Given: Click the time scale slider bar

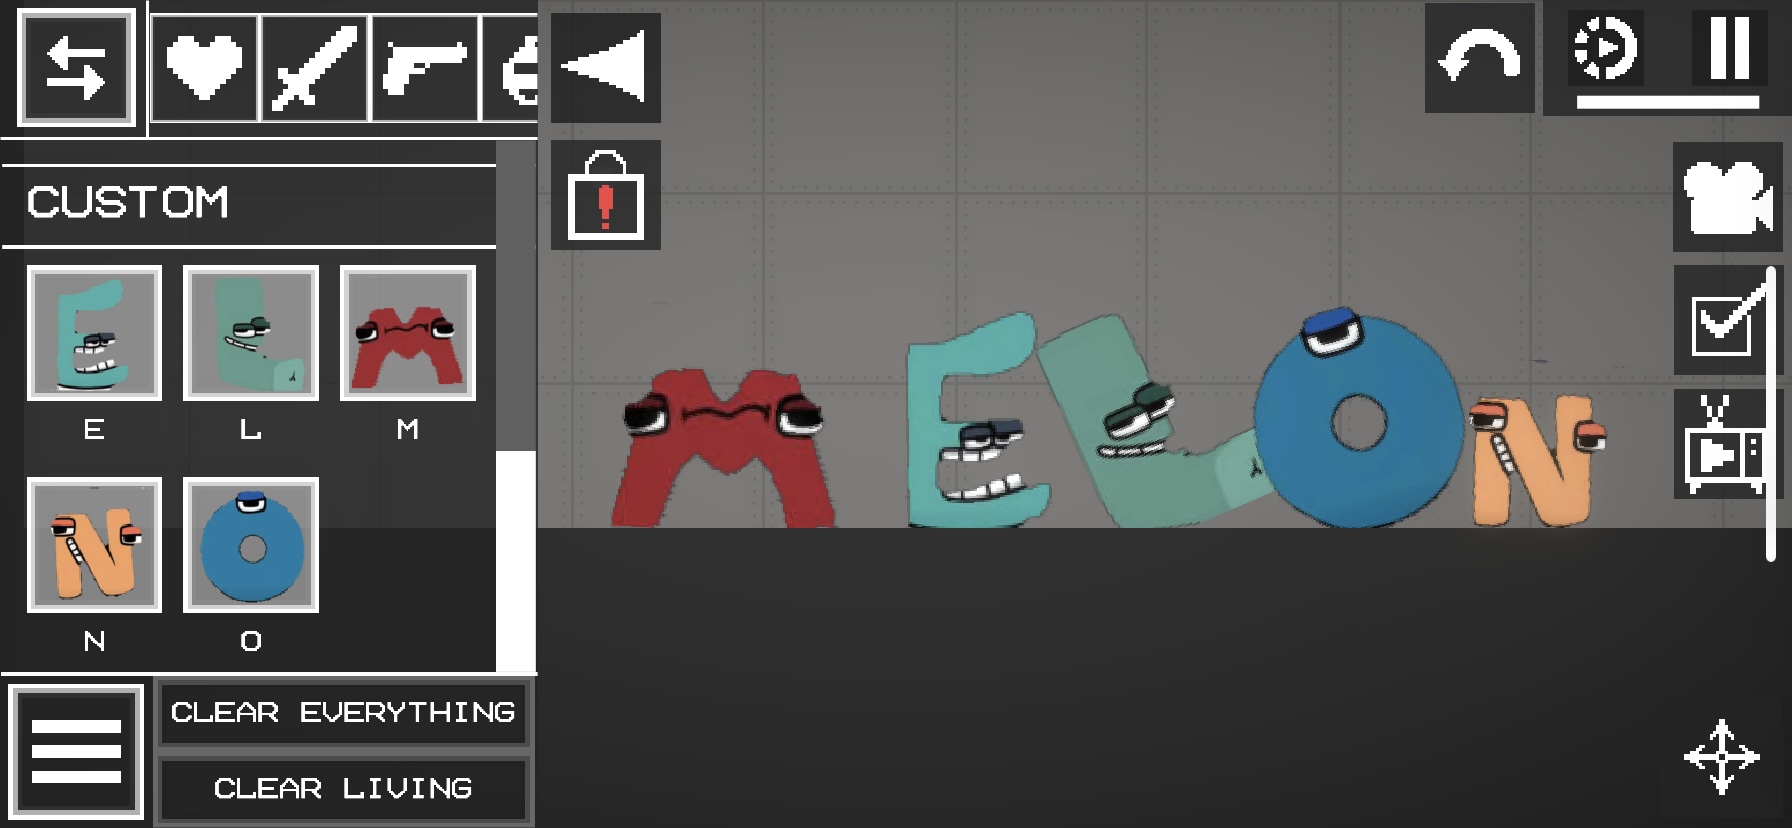Looking at the screenshot, I should click(x=1667, y=102).
